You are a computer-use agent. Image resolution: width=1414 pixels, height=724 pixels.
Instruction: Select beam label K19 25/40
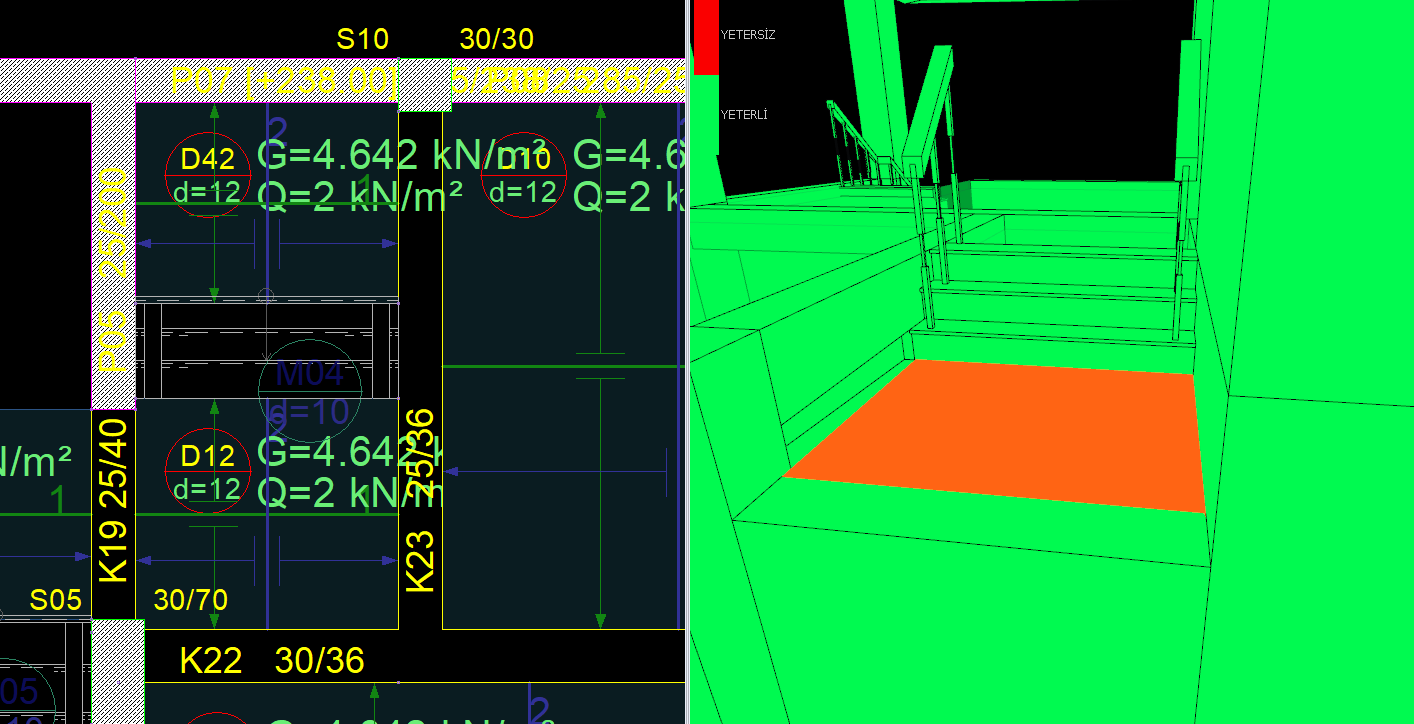pos(113,500)
